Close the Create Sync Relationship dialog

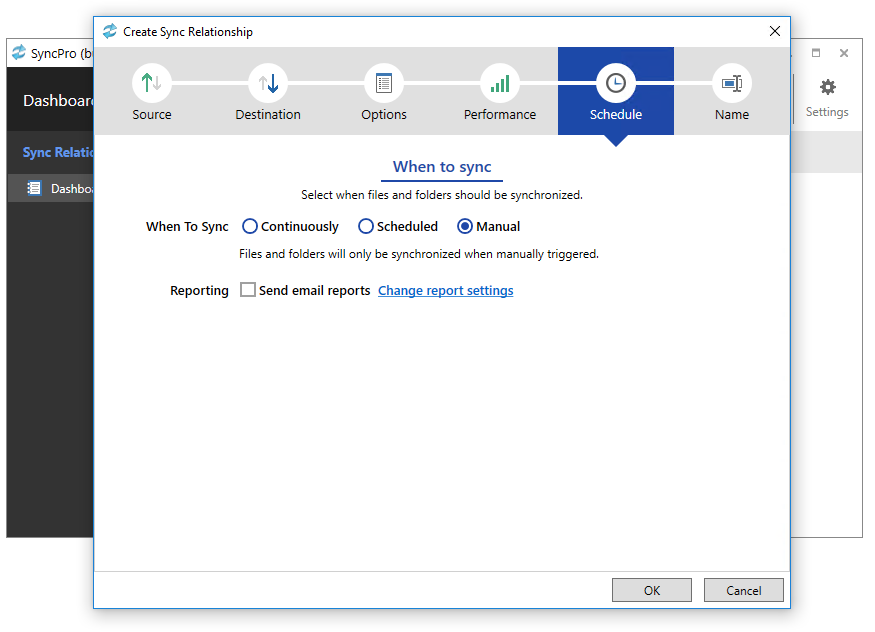tap(775, 31)
